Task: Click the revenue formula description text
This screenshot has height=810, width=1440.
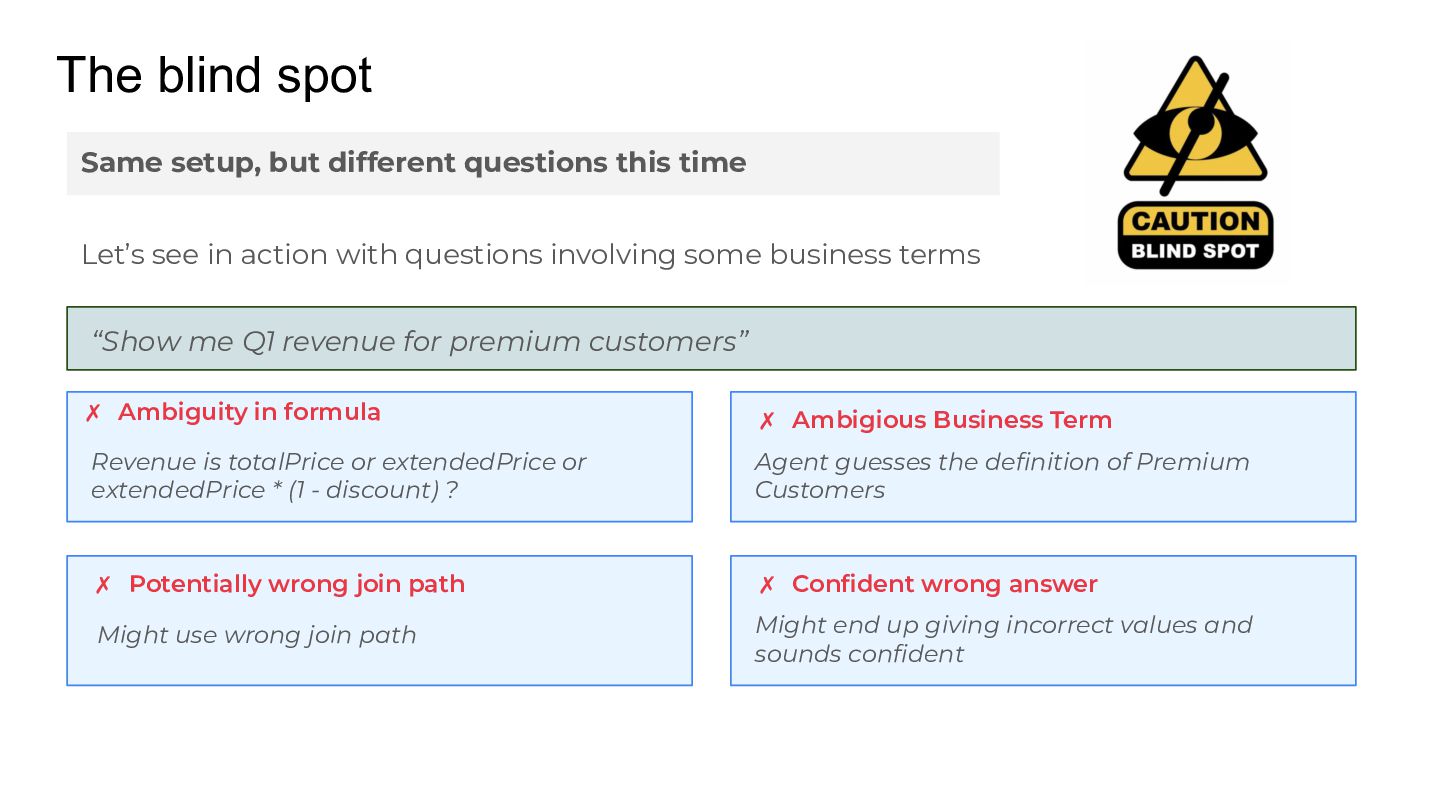Action: [x=338, y=476]
